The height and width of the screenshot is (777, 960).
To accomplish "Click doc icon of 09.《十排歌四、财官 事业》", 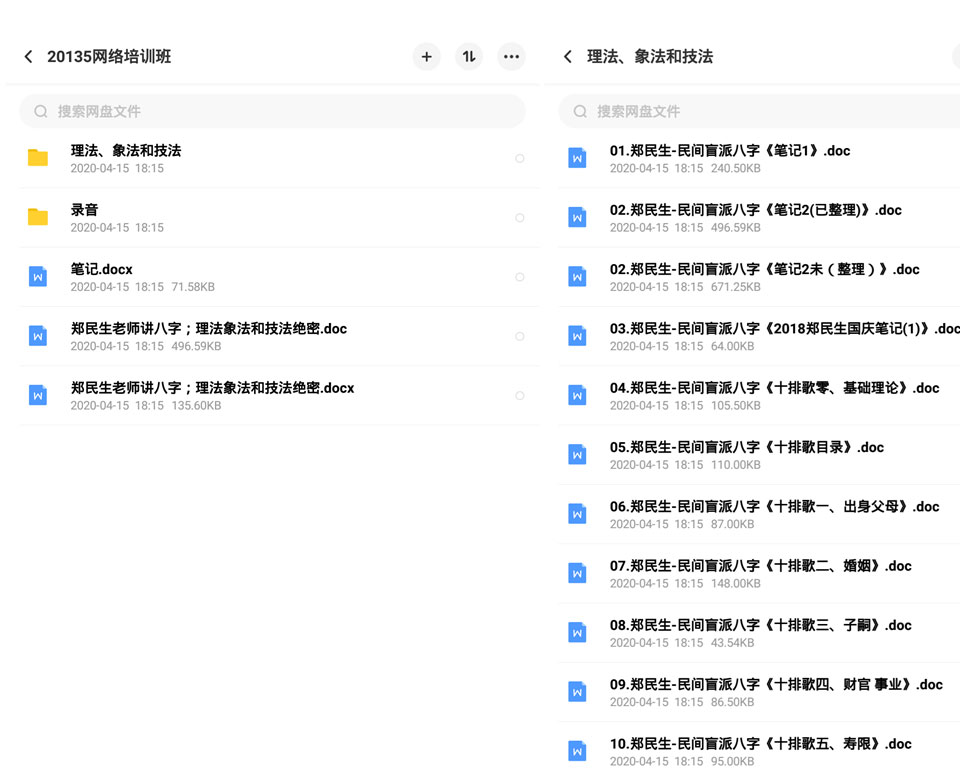I will [577, 693].
